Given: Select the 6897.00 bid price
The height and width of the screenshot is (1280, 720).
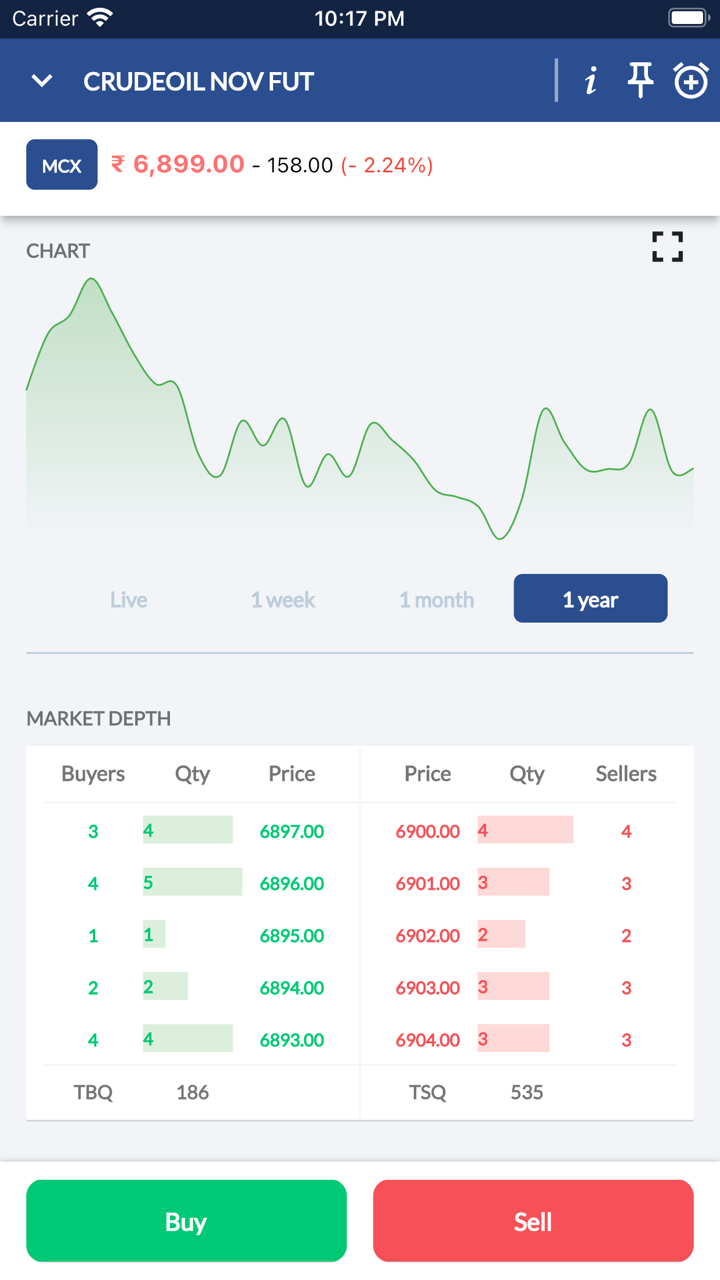Looking at the screenshot, I should click(292, 831).
